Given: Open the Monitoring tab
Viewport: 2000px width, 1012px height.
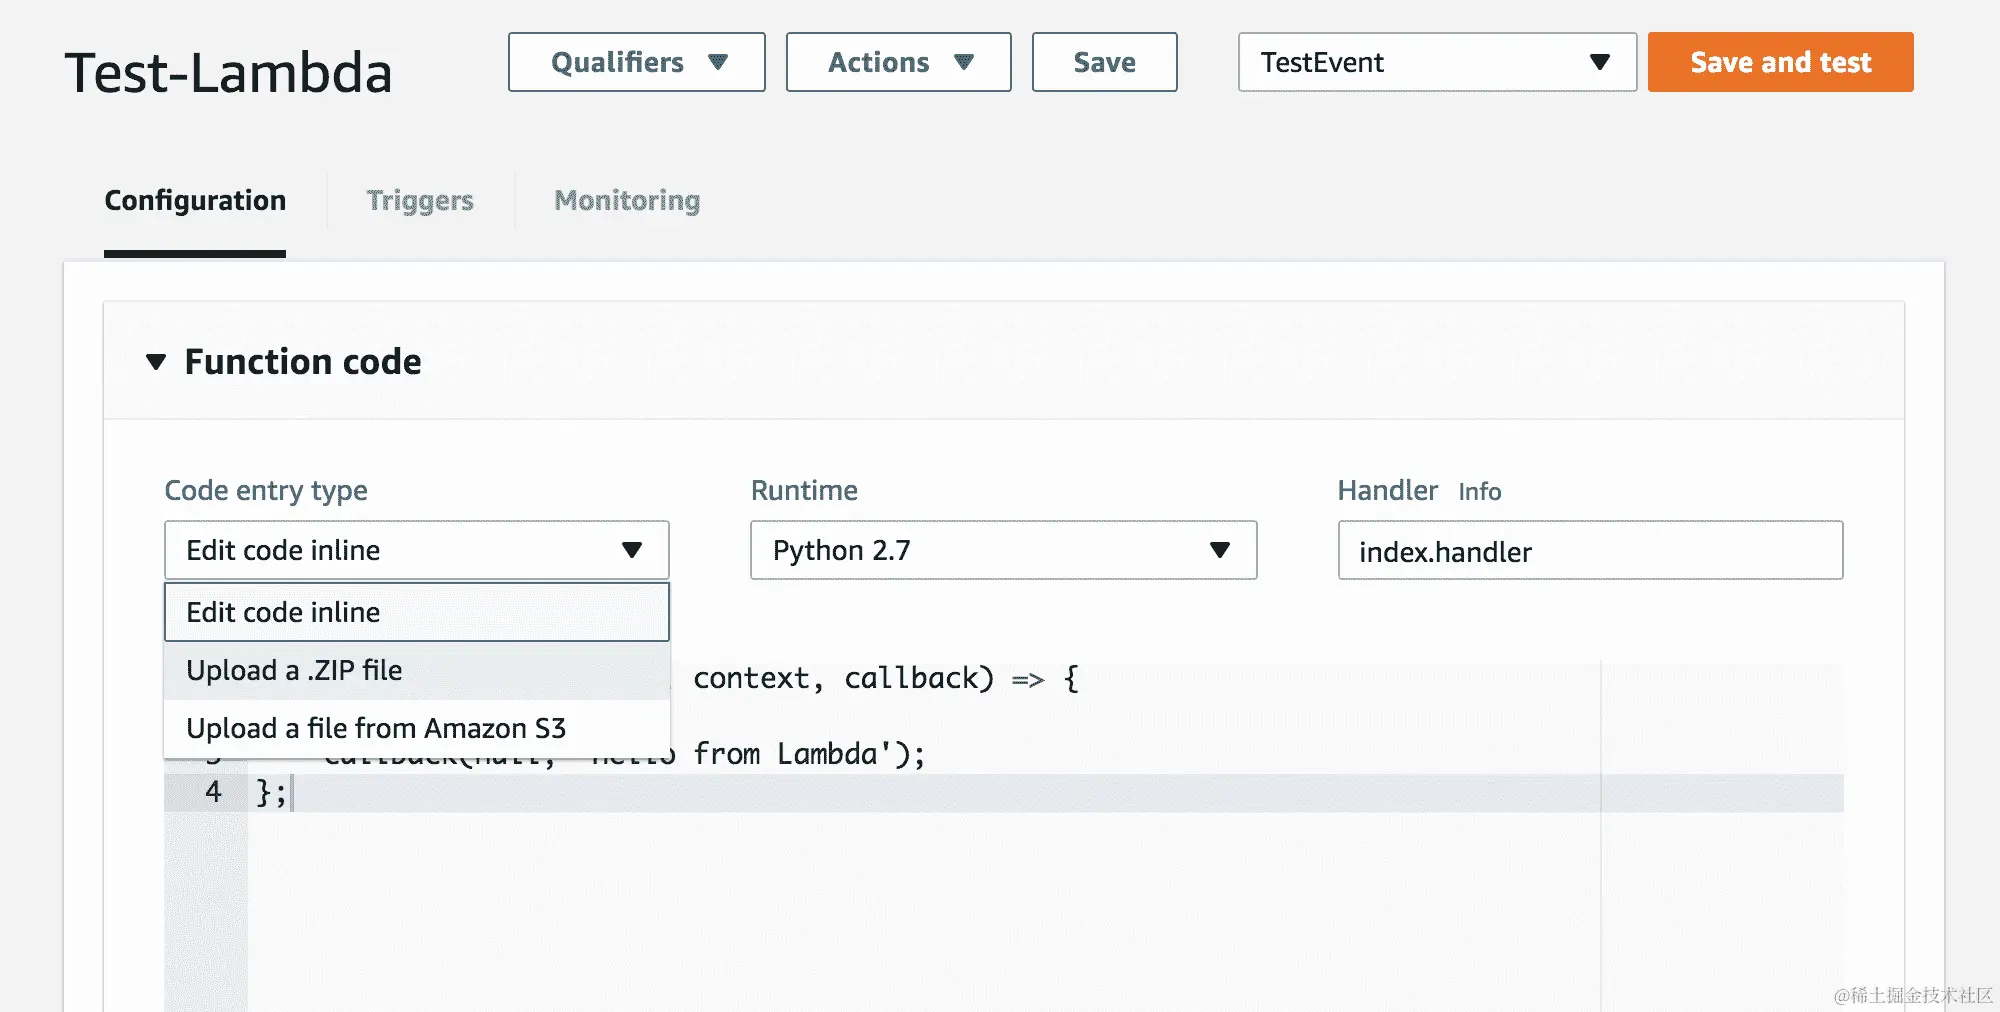Looking at the screenshot, I should [627, 201].
